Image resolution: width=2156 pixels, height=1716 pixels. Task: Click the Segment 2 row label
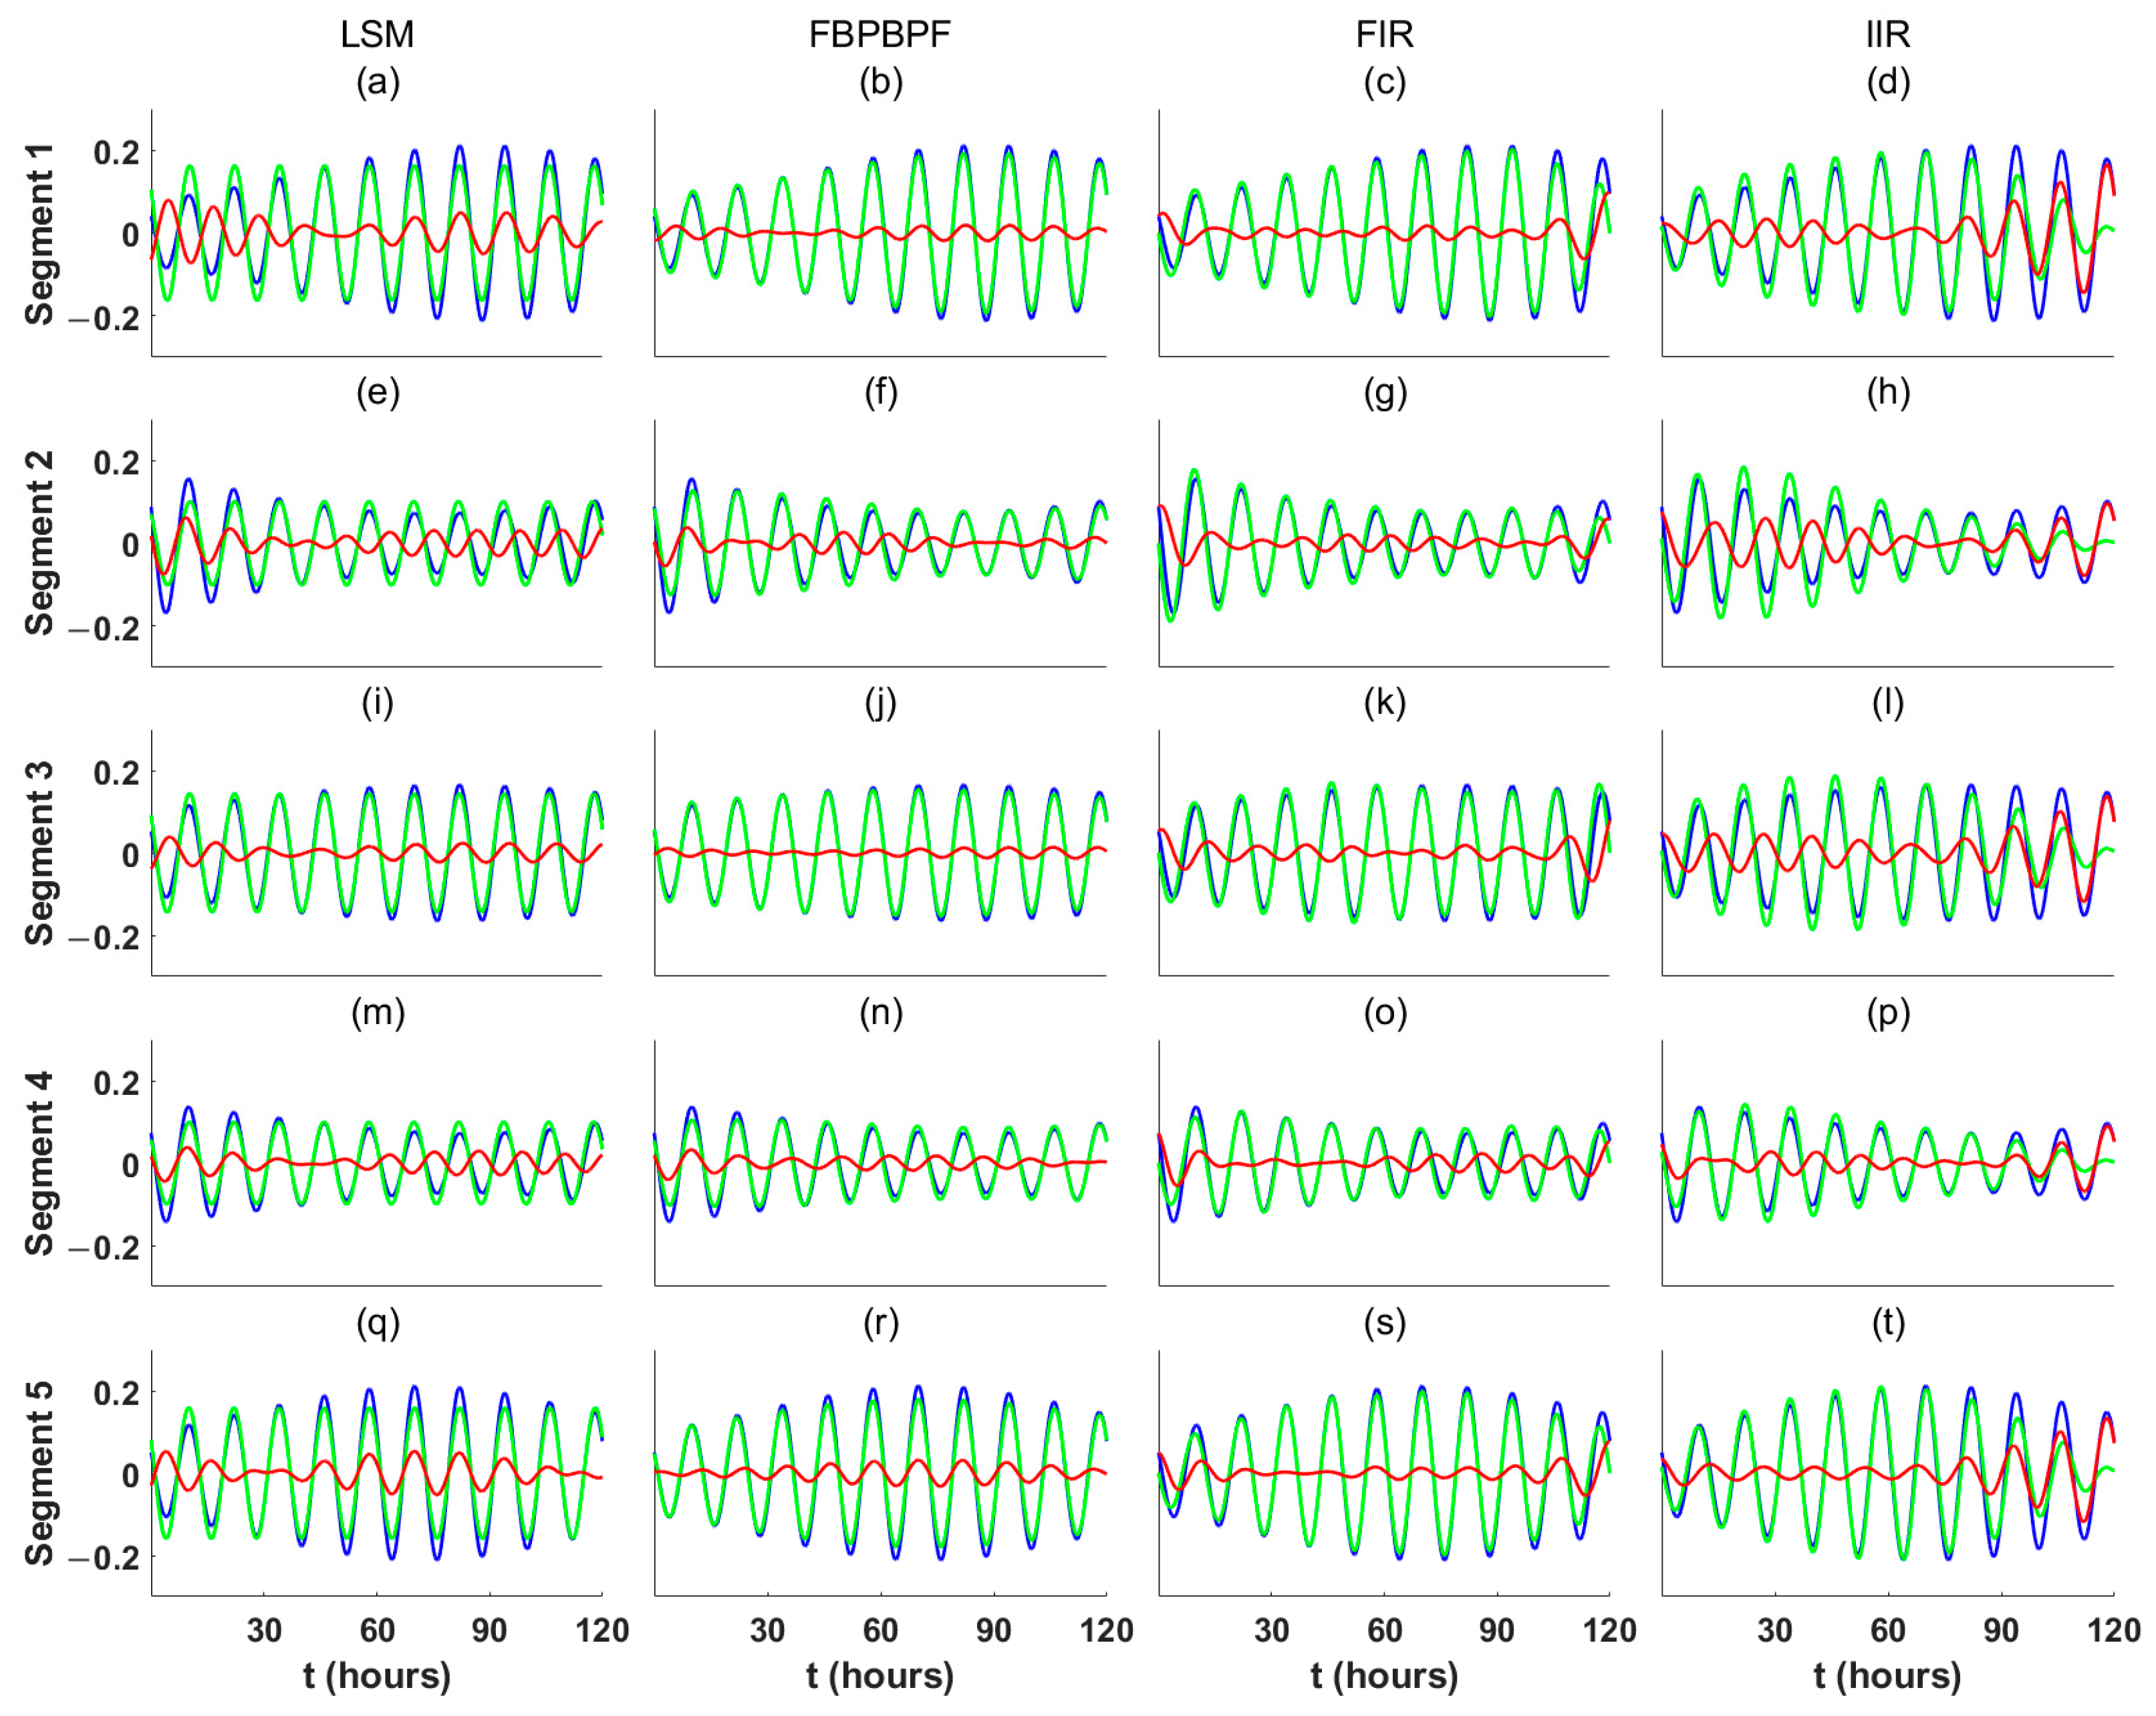pyautogui.click(x=40, y=543)
